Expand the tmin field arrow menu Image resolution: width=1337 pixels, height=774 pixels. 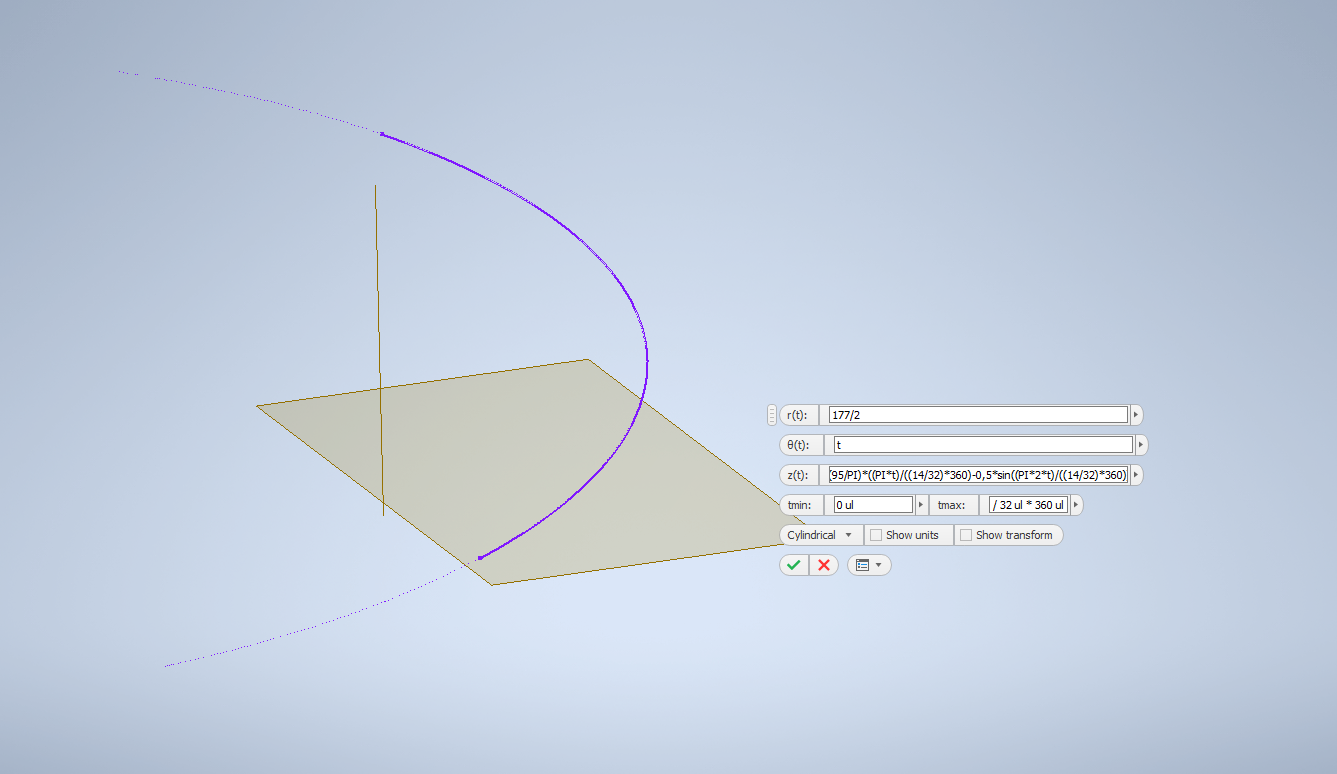pyautogui.click(x=921, y=505)
